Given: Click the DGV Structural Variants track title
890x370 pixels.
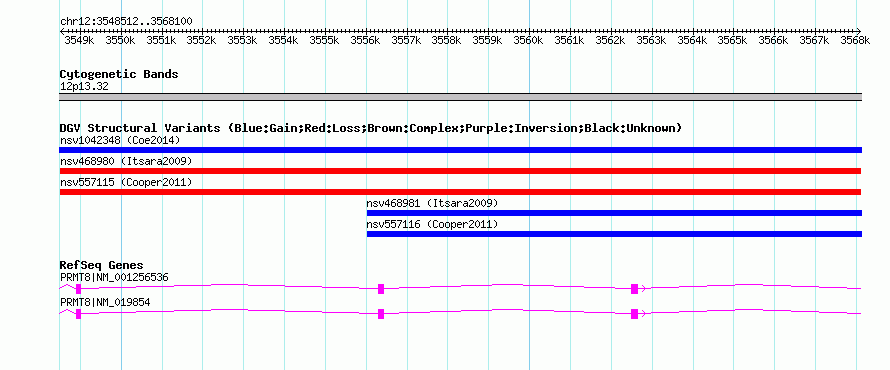Looking at the screenshot, I should tap(370, 128).
